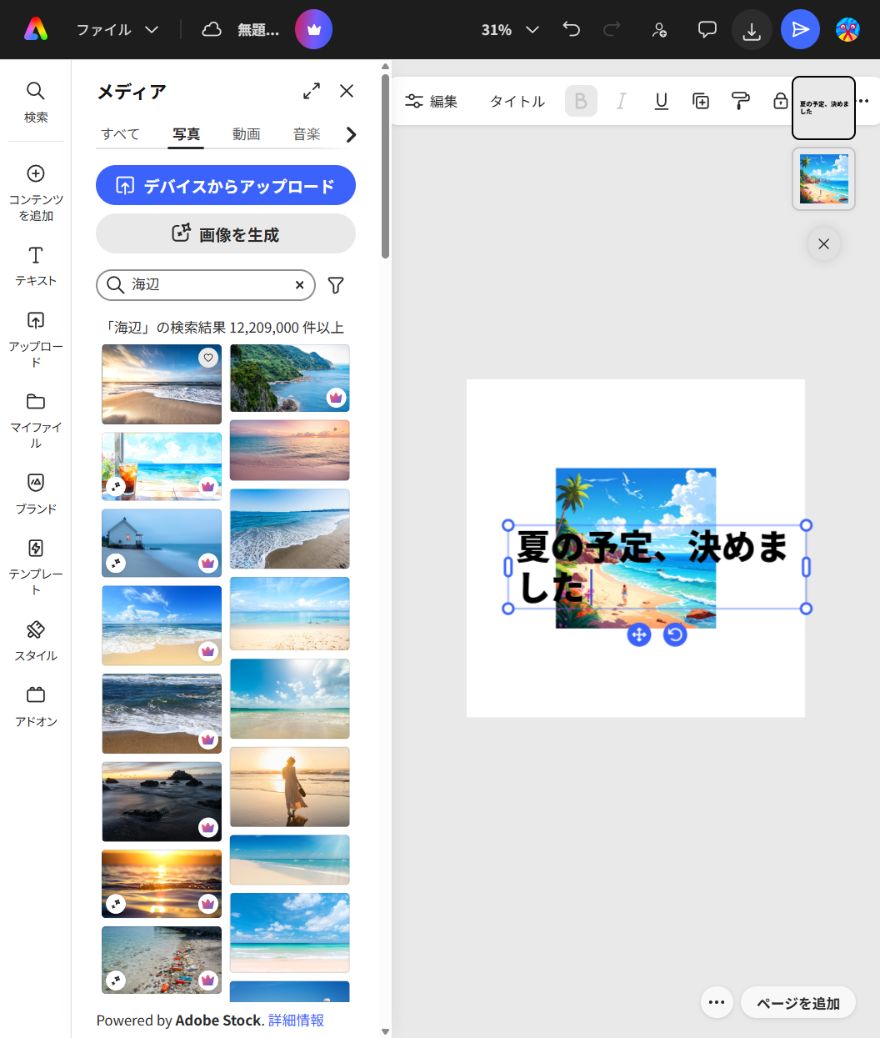Open the アップロード panel
The height and width of the screenshot is (1038, 880).
[36, 340]
